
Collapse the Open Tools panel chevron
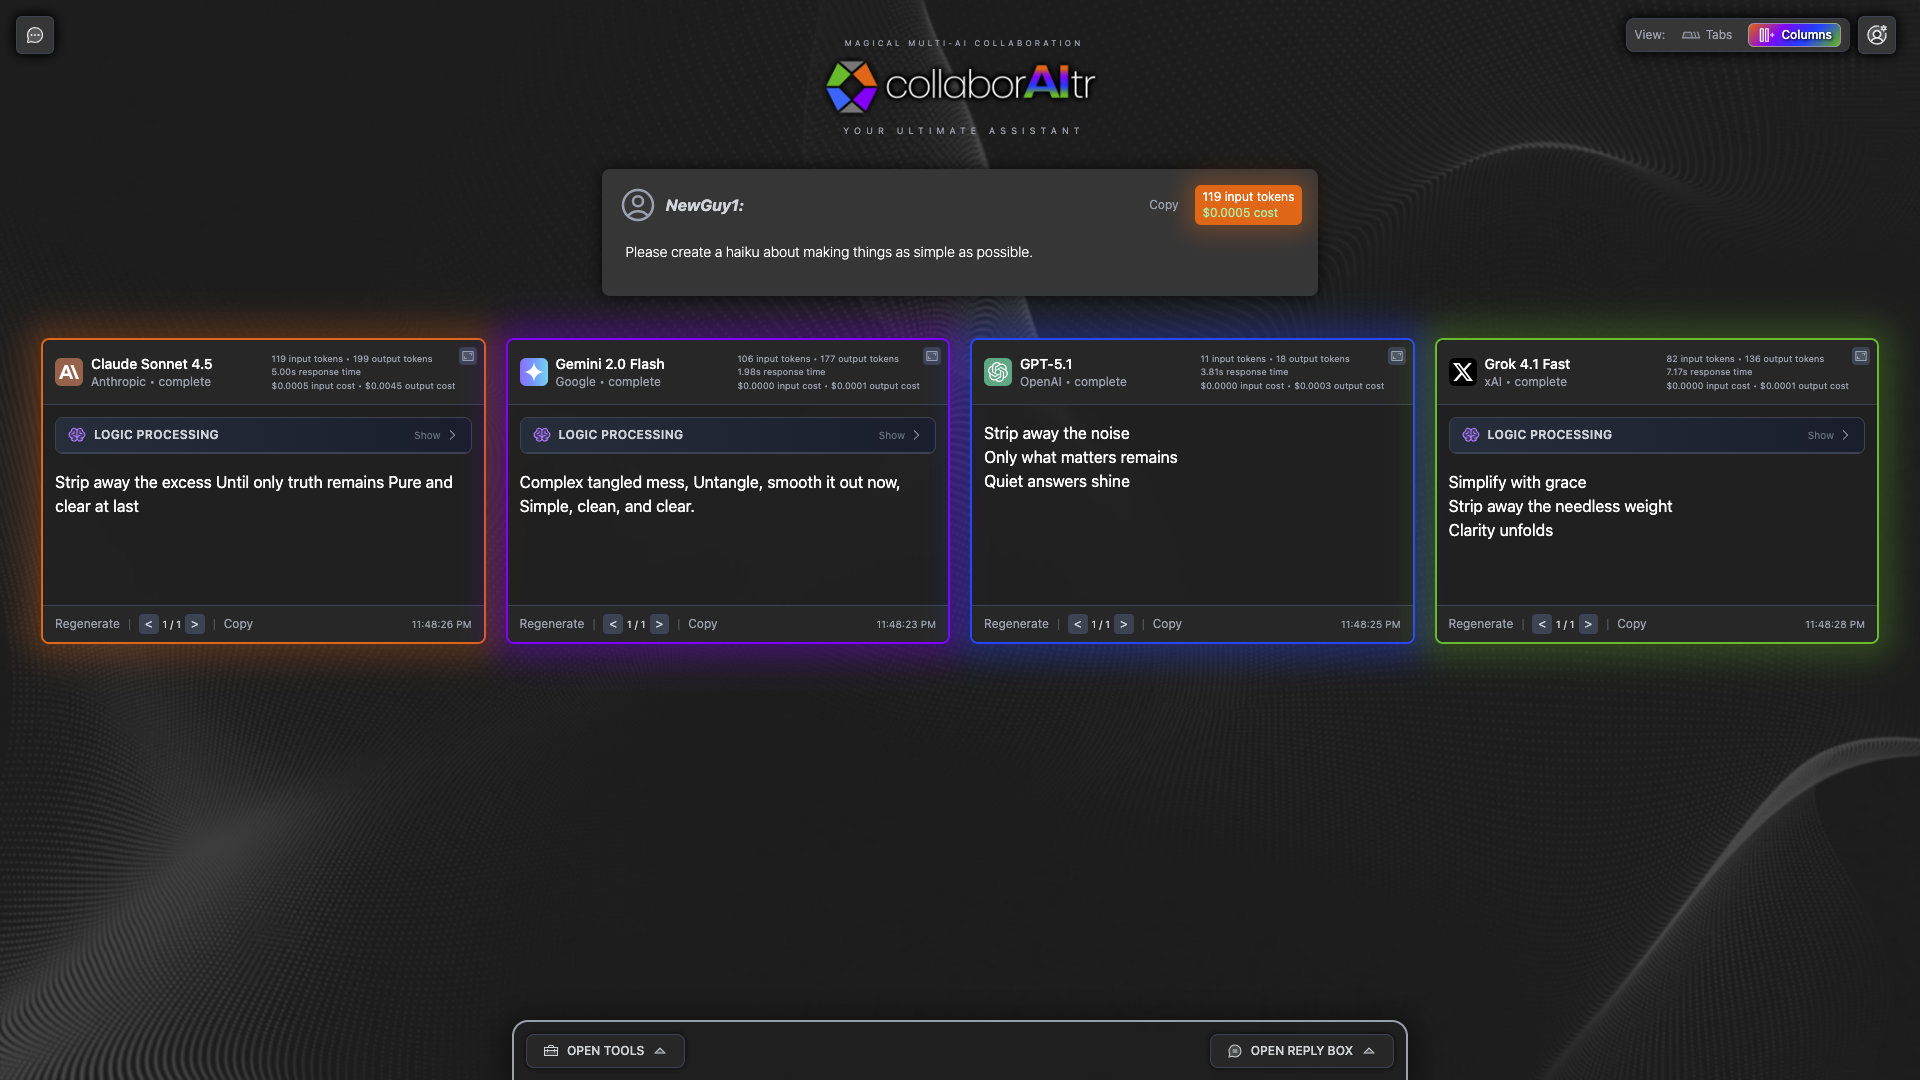coord(660,1050)
